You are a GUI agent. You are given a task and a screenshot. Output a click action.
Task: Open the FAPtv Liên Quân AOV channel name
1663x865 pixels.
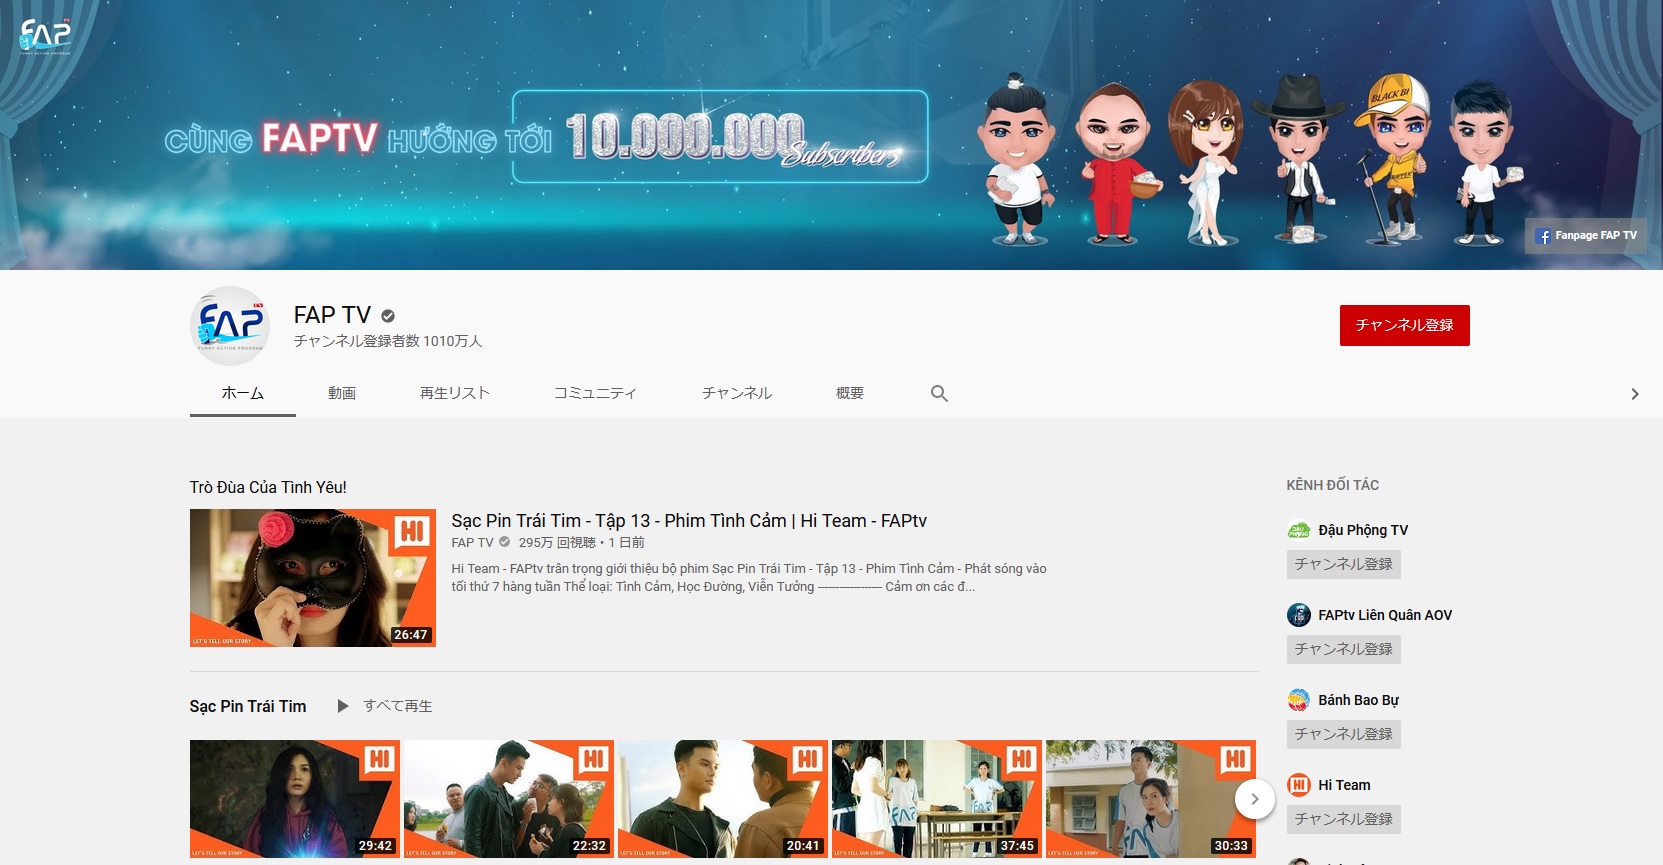(1385, 615)
